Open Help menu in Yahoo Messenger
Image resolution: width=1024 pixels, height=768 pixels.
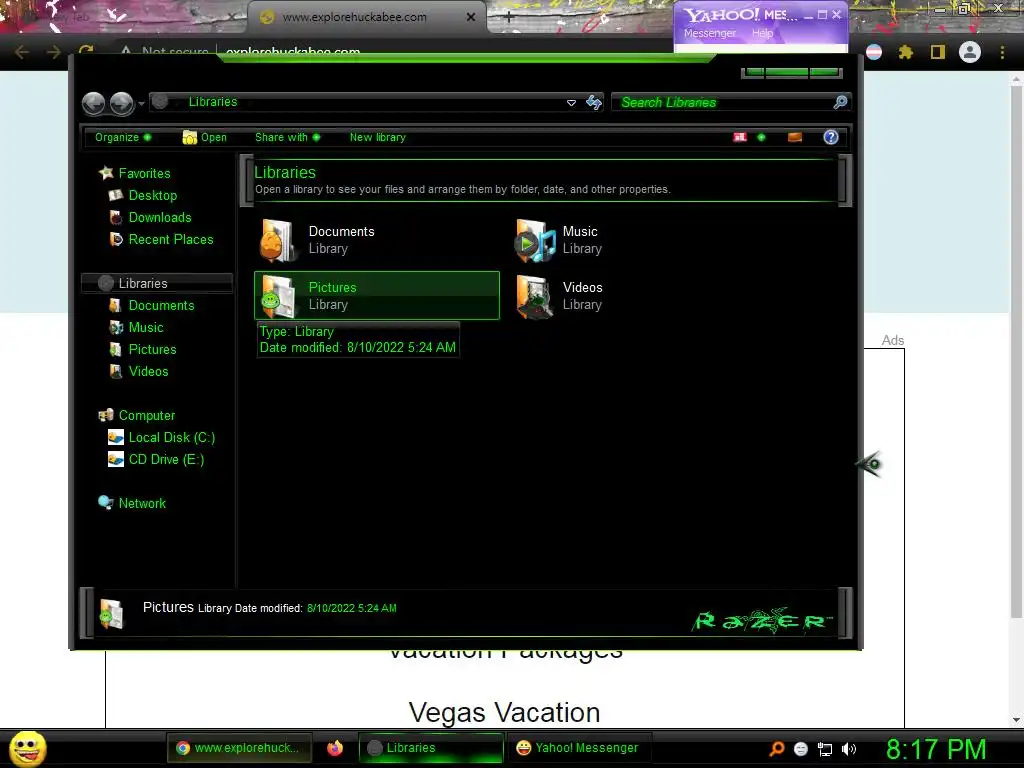762,33
